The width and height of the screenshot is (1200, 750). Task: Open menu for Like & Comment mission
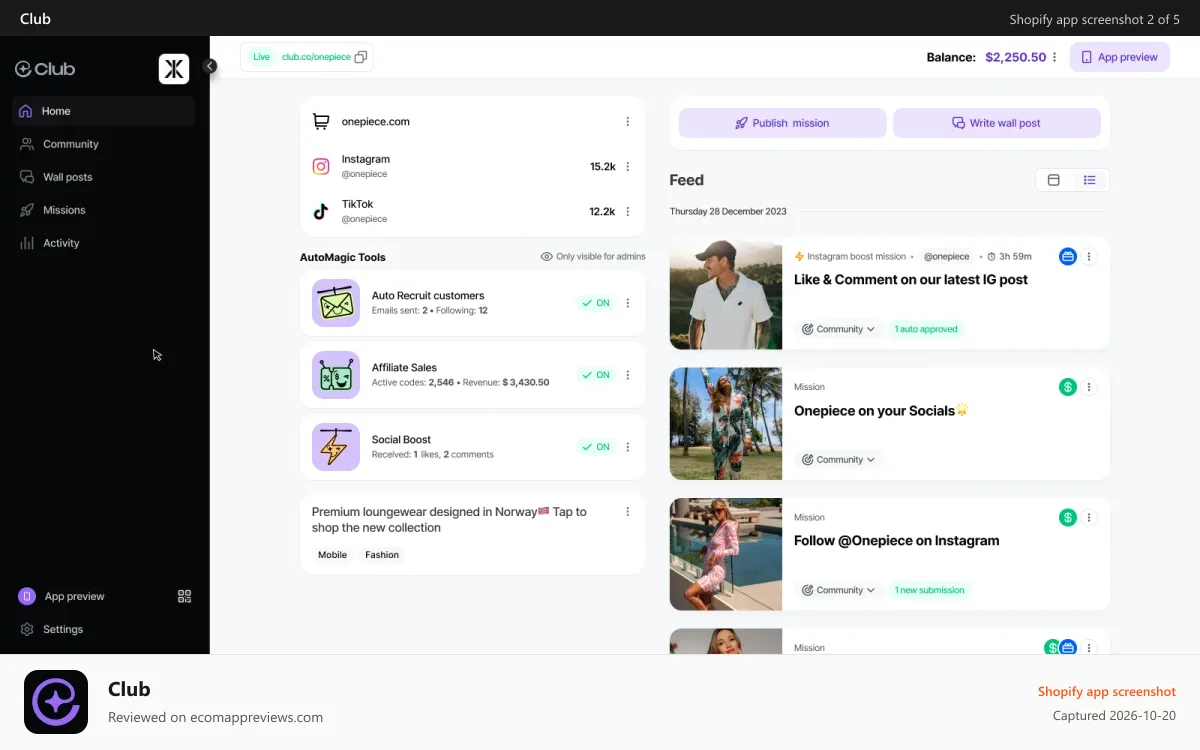1090,257
